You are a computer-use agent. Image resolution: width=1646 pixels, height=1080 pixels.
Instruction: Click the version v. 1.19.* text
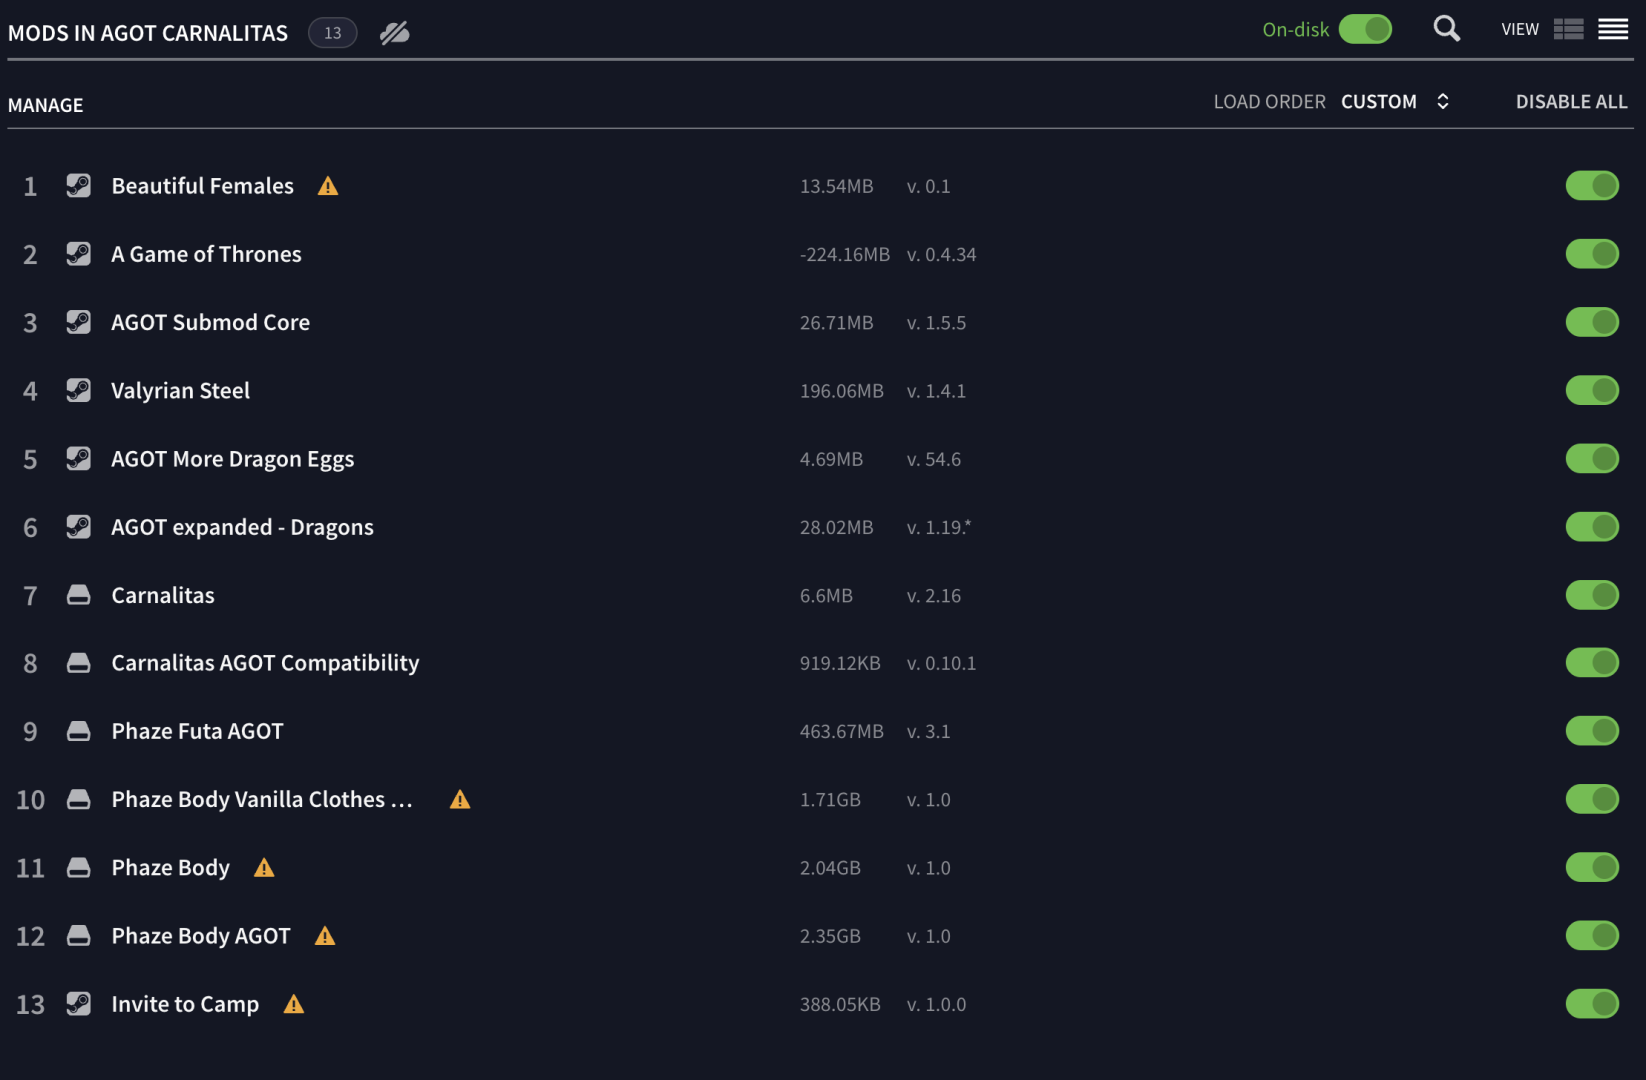coord(939,527)
